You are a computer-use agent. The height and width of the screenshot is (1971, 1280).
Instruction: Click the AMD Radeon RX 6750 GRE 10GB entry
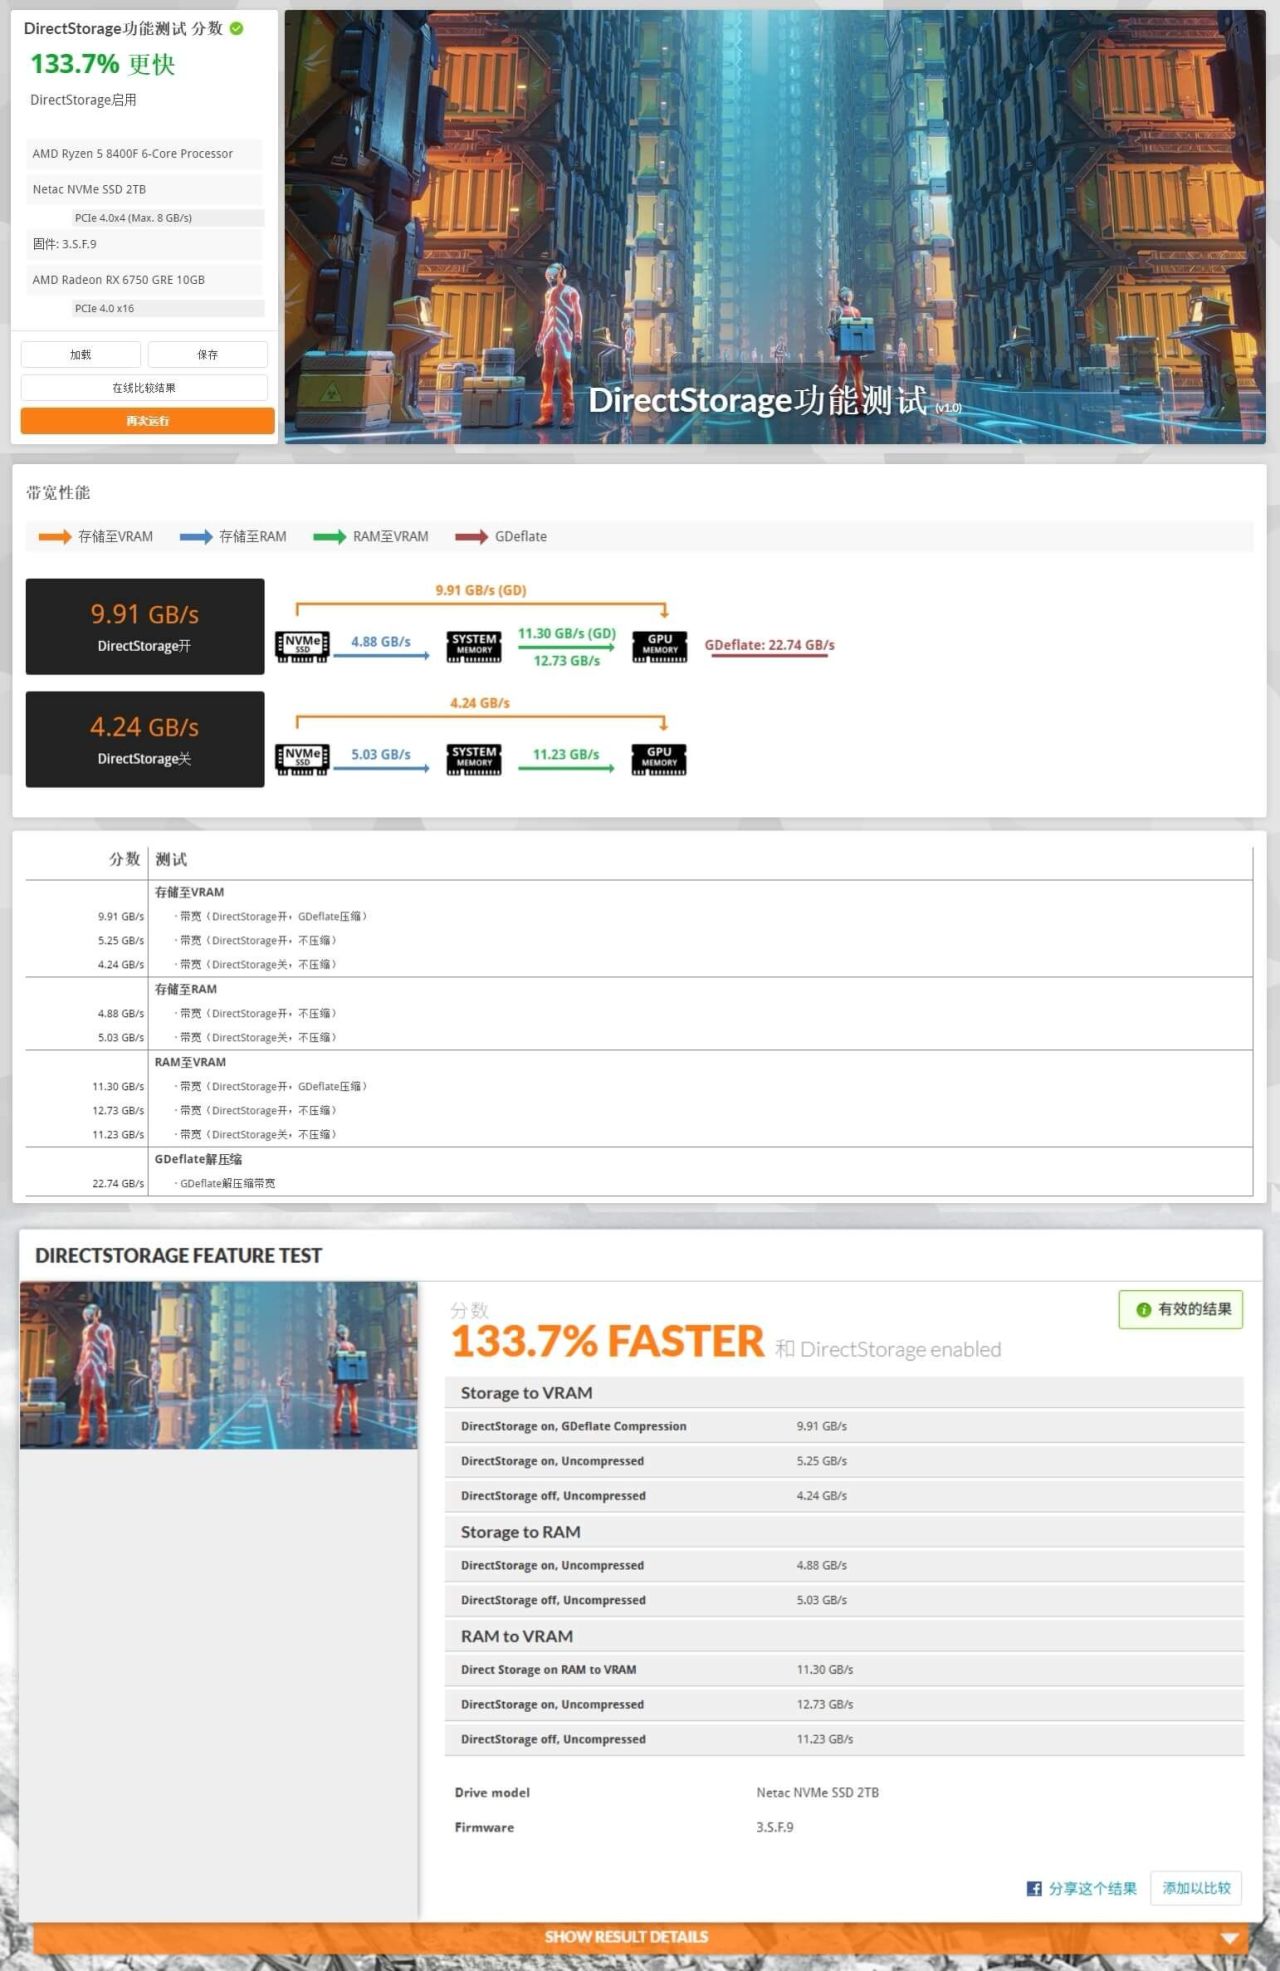click(x=145, y=280)
